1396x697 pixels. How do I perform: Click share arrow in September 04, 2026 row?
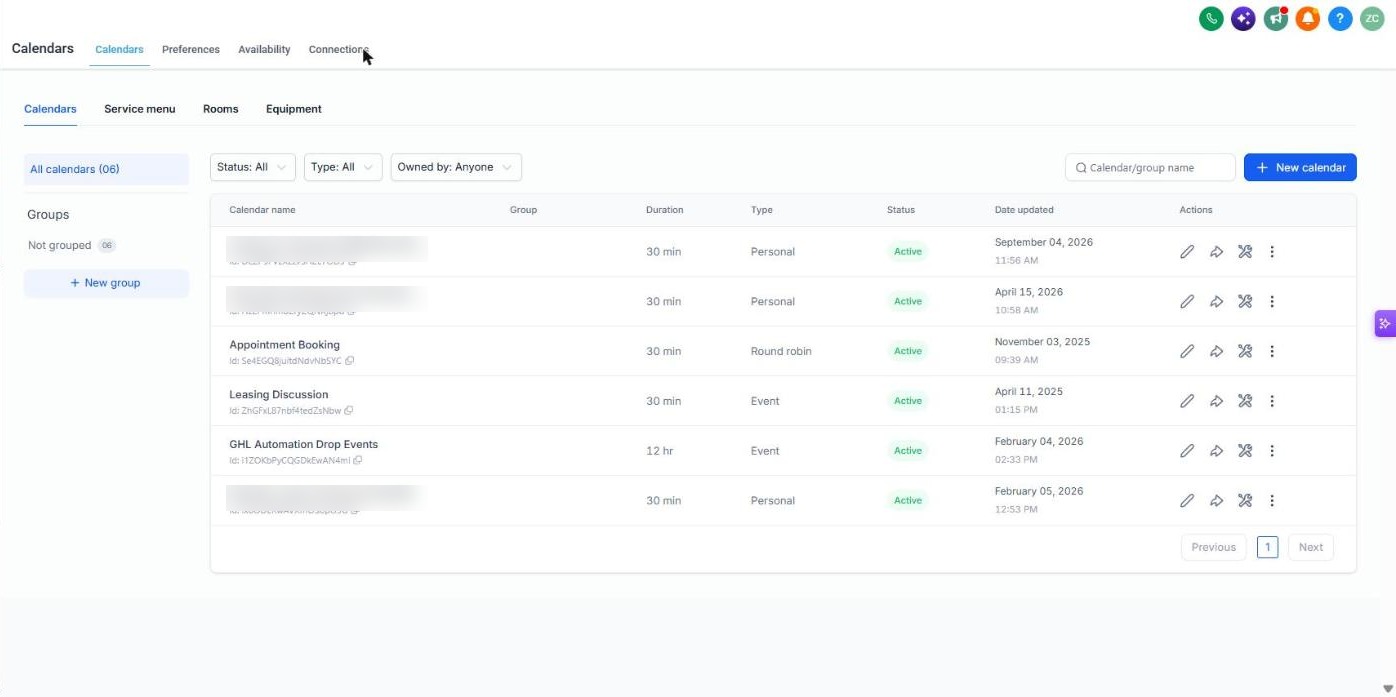coord(1216,252)
